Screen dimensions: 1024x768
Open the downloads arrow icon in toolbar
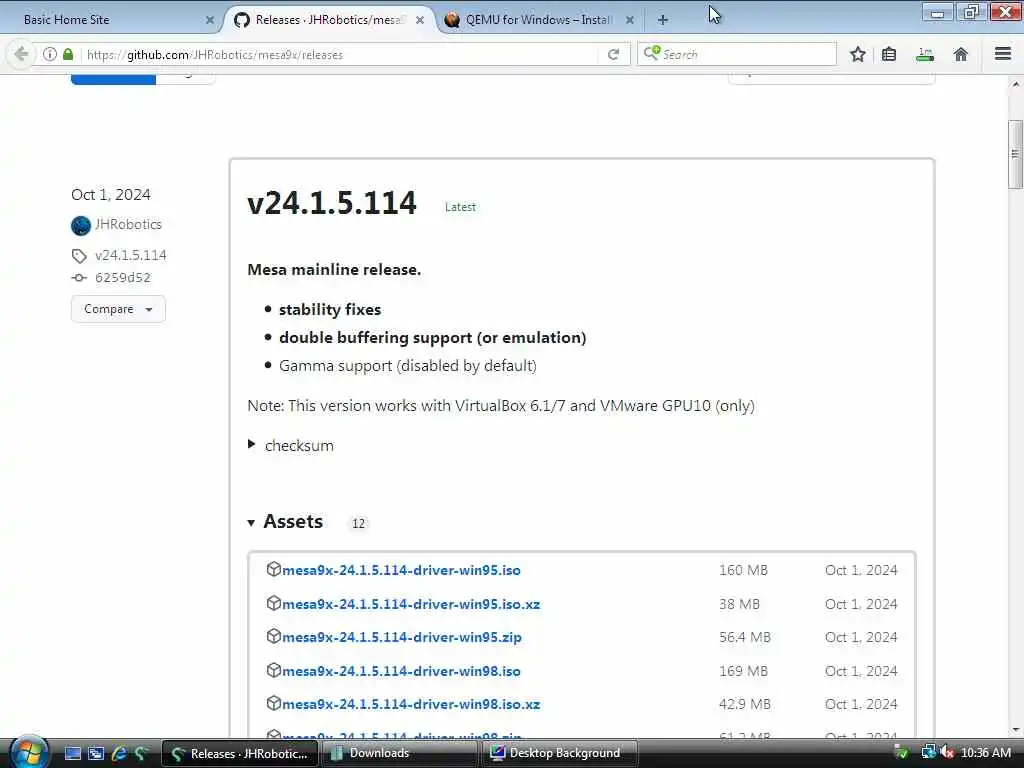[925, 54]
